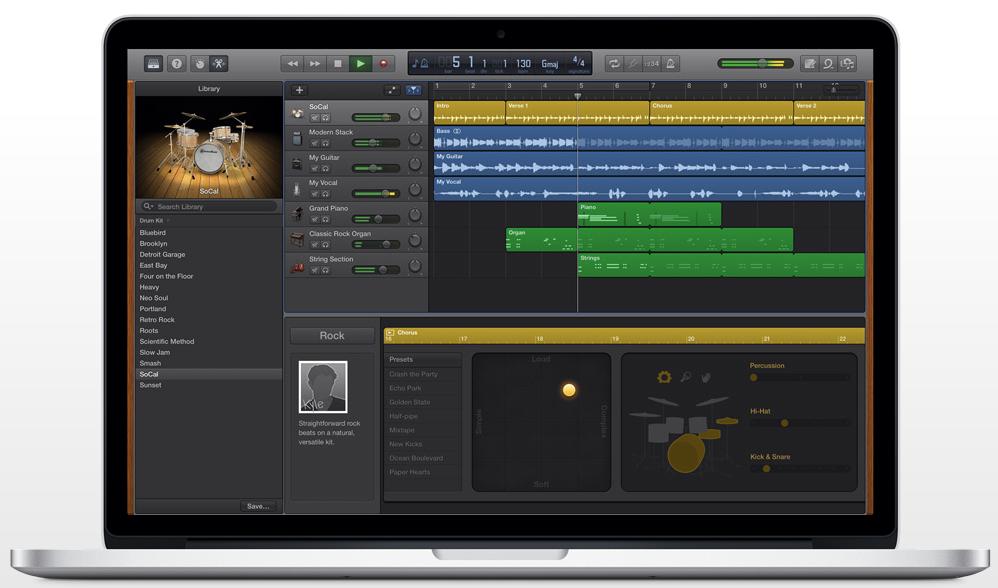Open Smart Controls knob button
Image resolution: width=998 pixels, height=588 pixels.
200,64
